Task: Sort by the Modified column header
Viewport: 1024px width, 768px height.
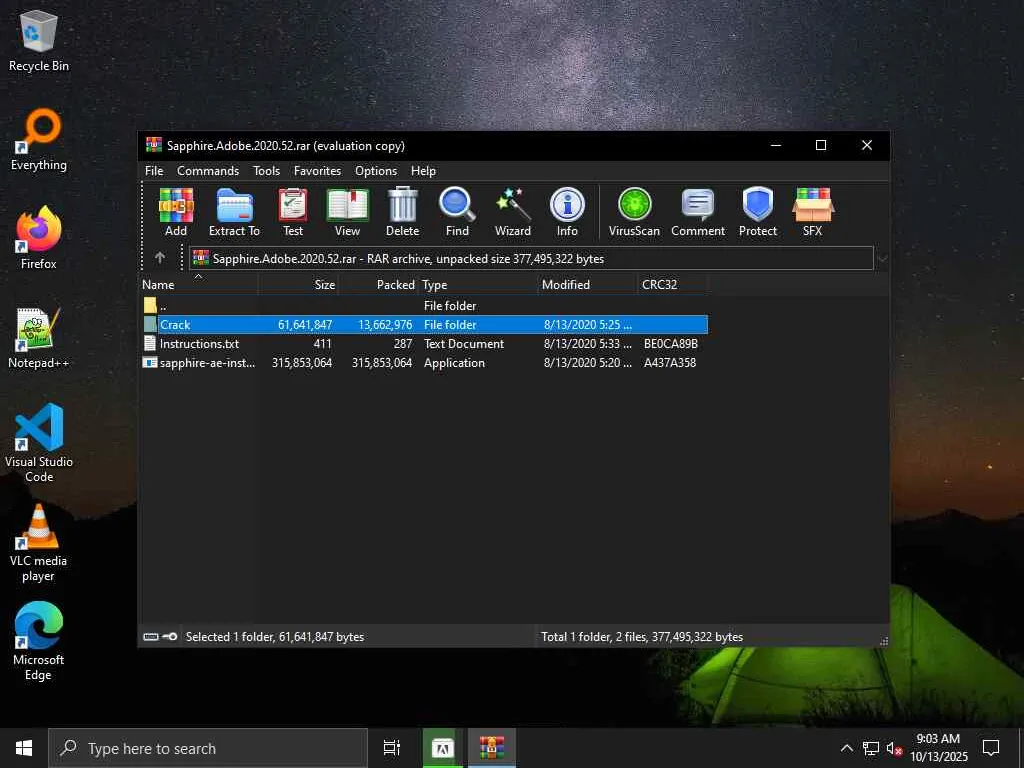Action: coord(588,285)
